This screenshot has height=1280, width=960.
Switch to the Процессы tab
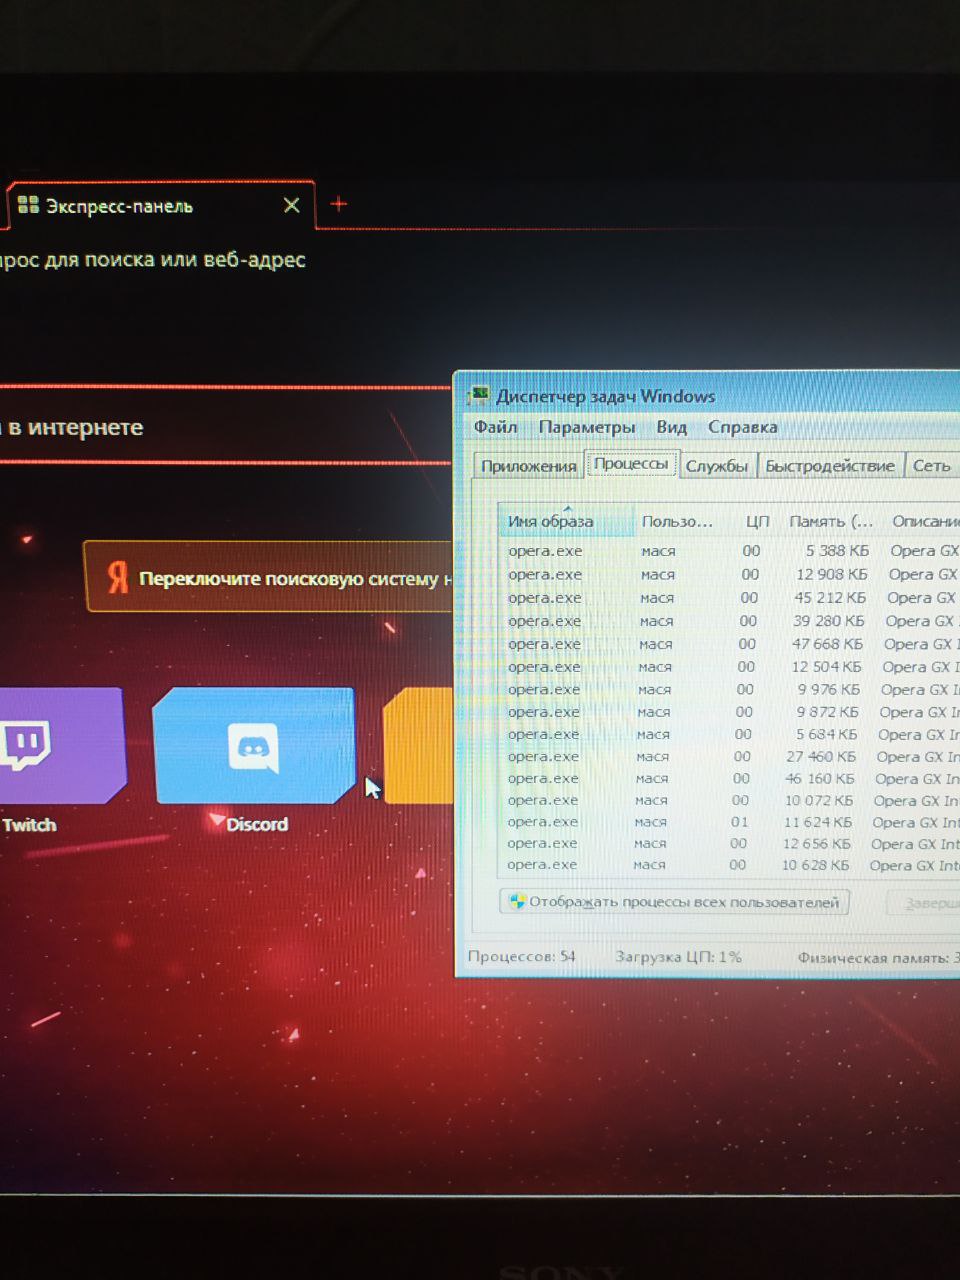(x=631, y=464)
